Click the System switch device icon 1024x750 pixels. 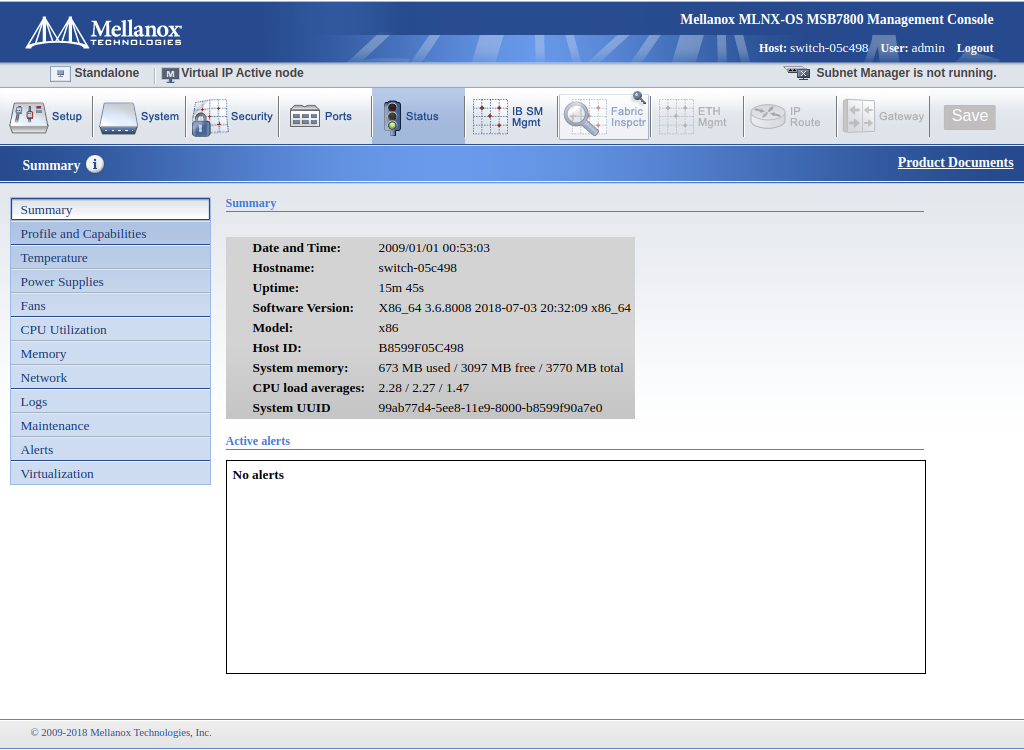(118, 118)
